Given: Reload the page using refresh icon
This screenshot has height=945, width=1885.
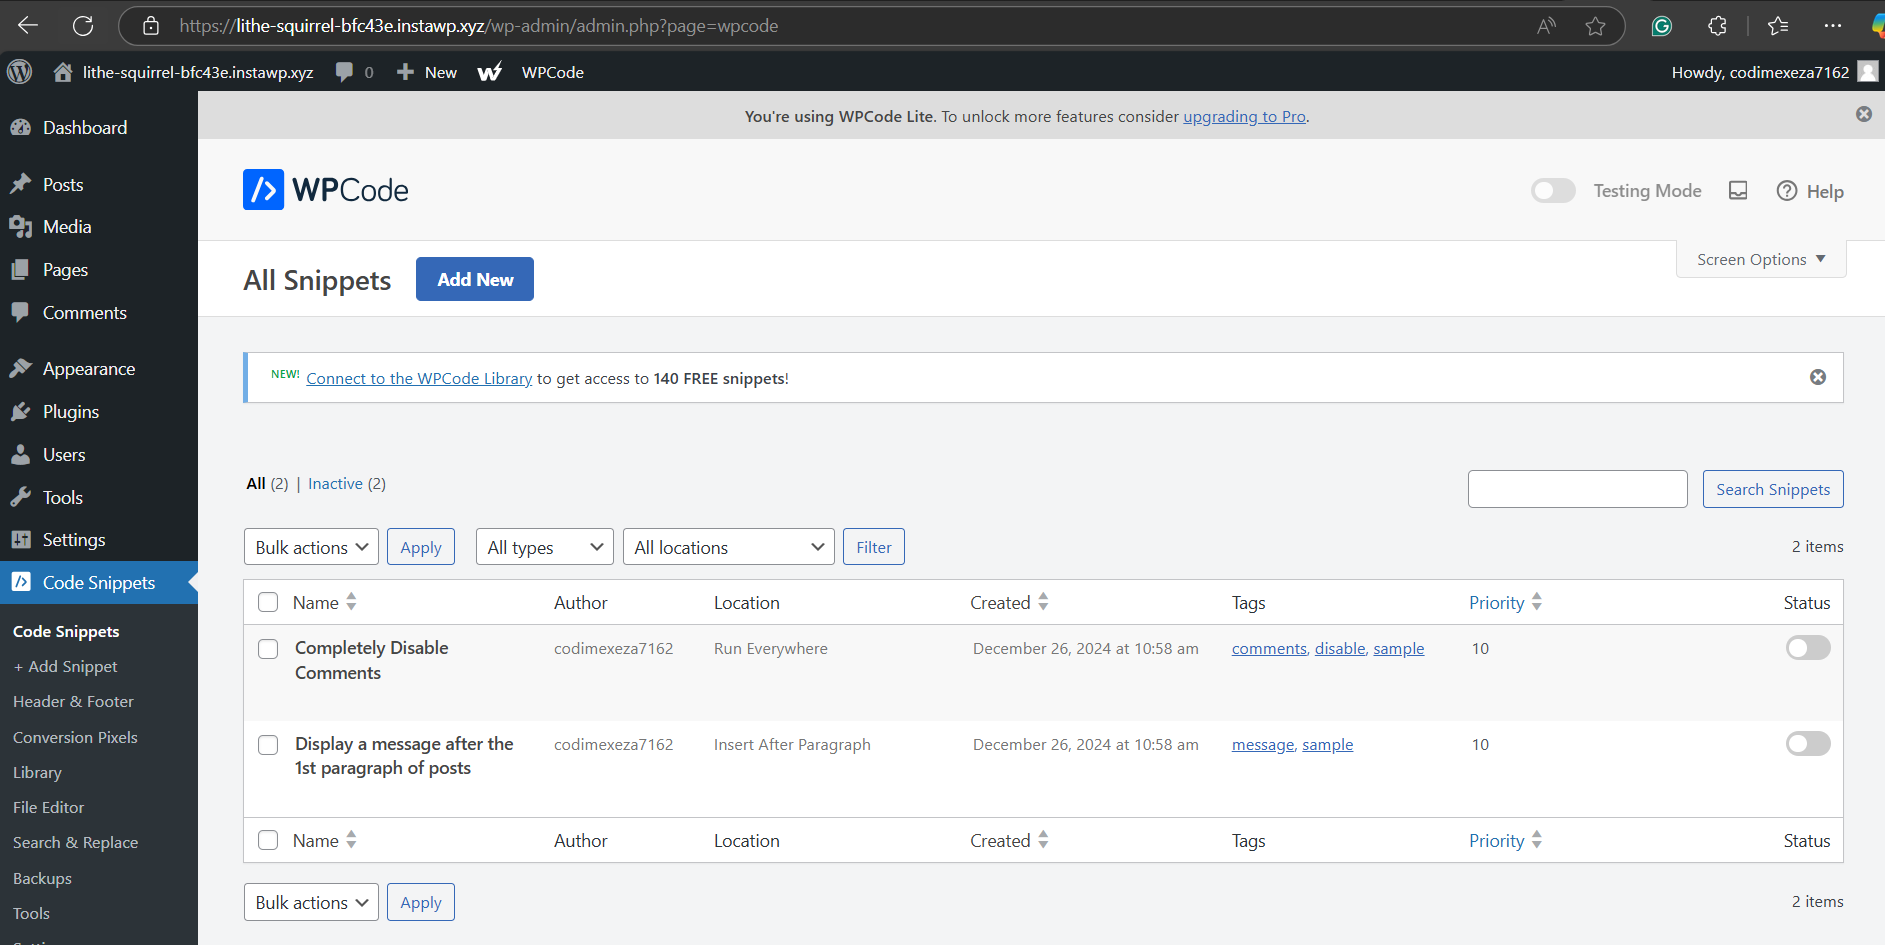Looking at the screenshot, I should [83, 26].
